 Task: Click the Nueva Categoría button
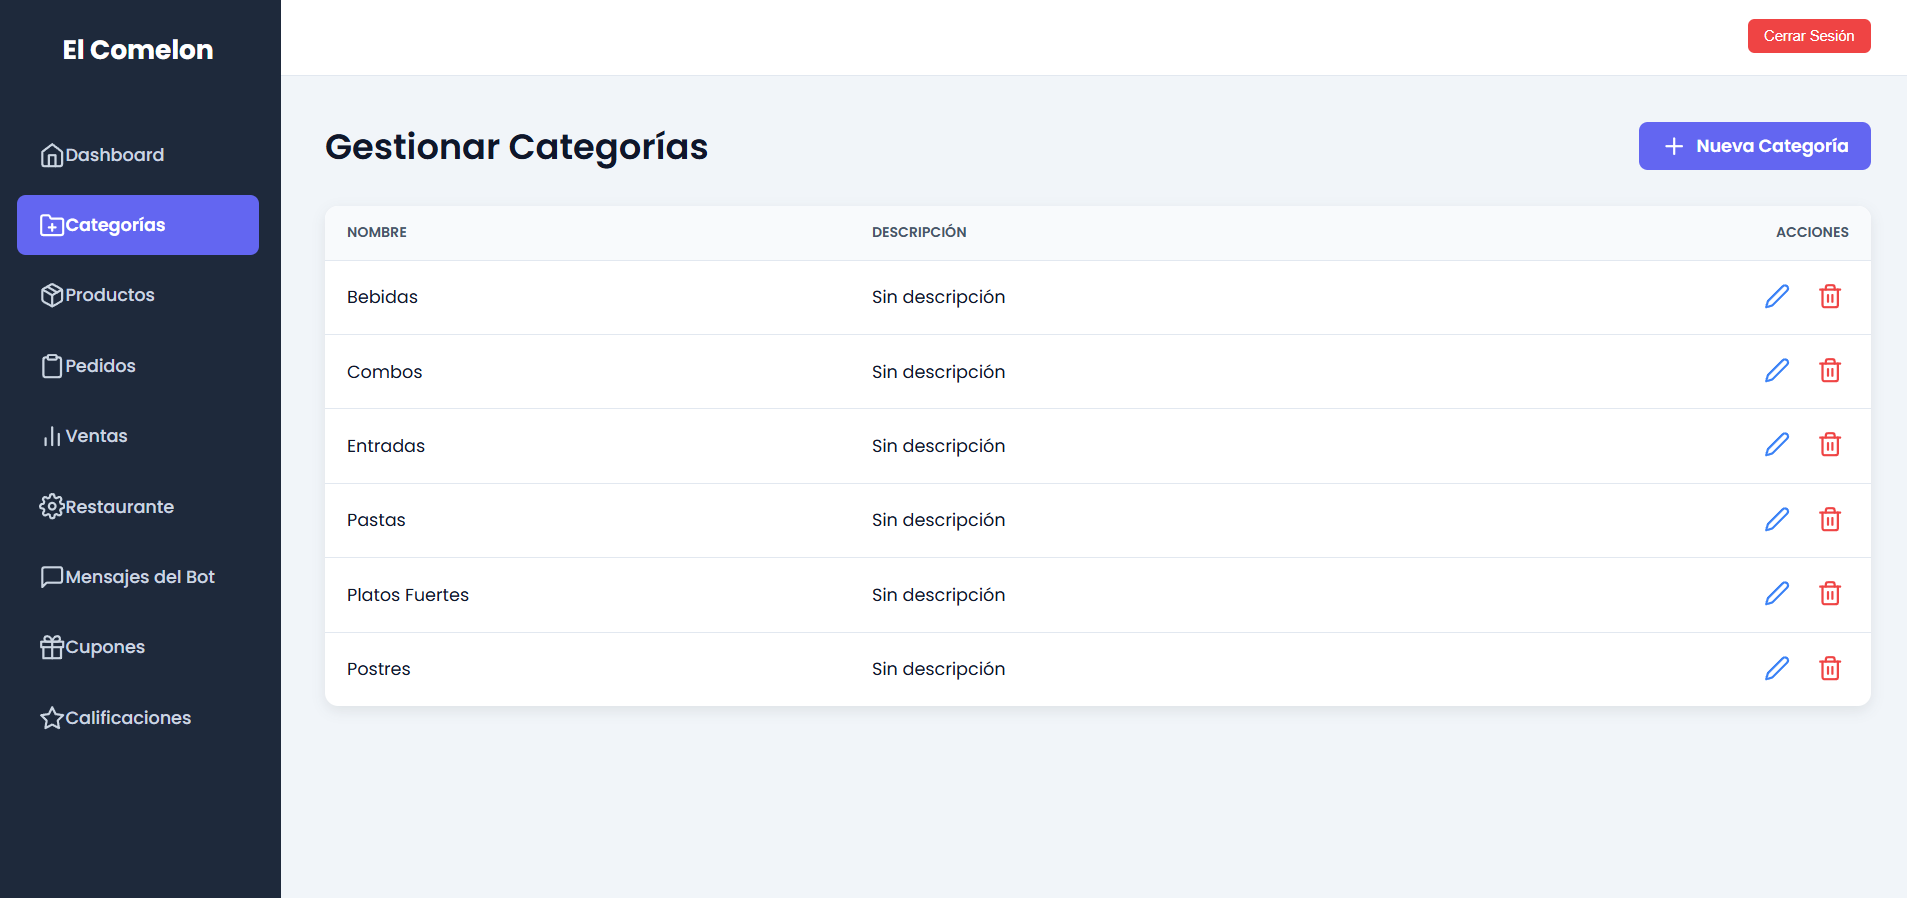coord(1754,146)
